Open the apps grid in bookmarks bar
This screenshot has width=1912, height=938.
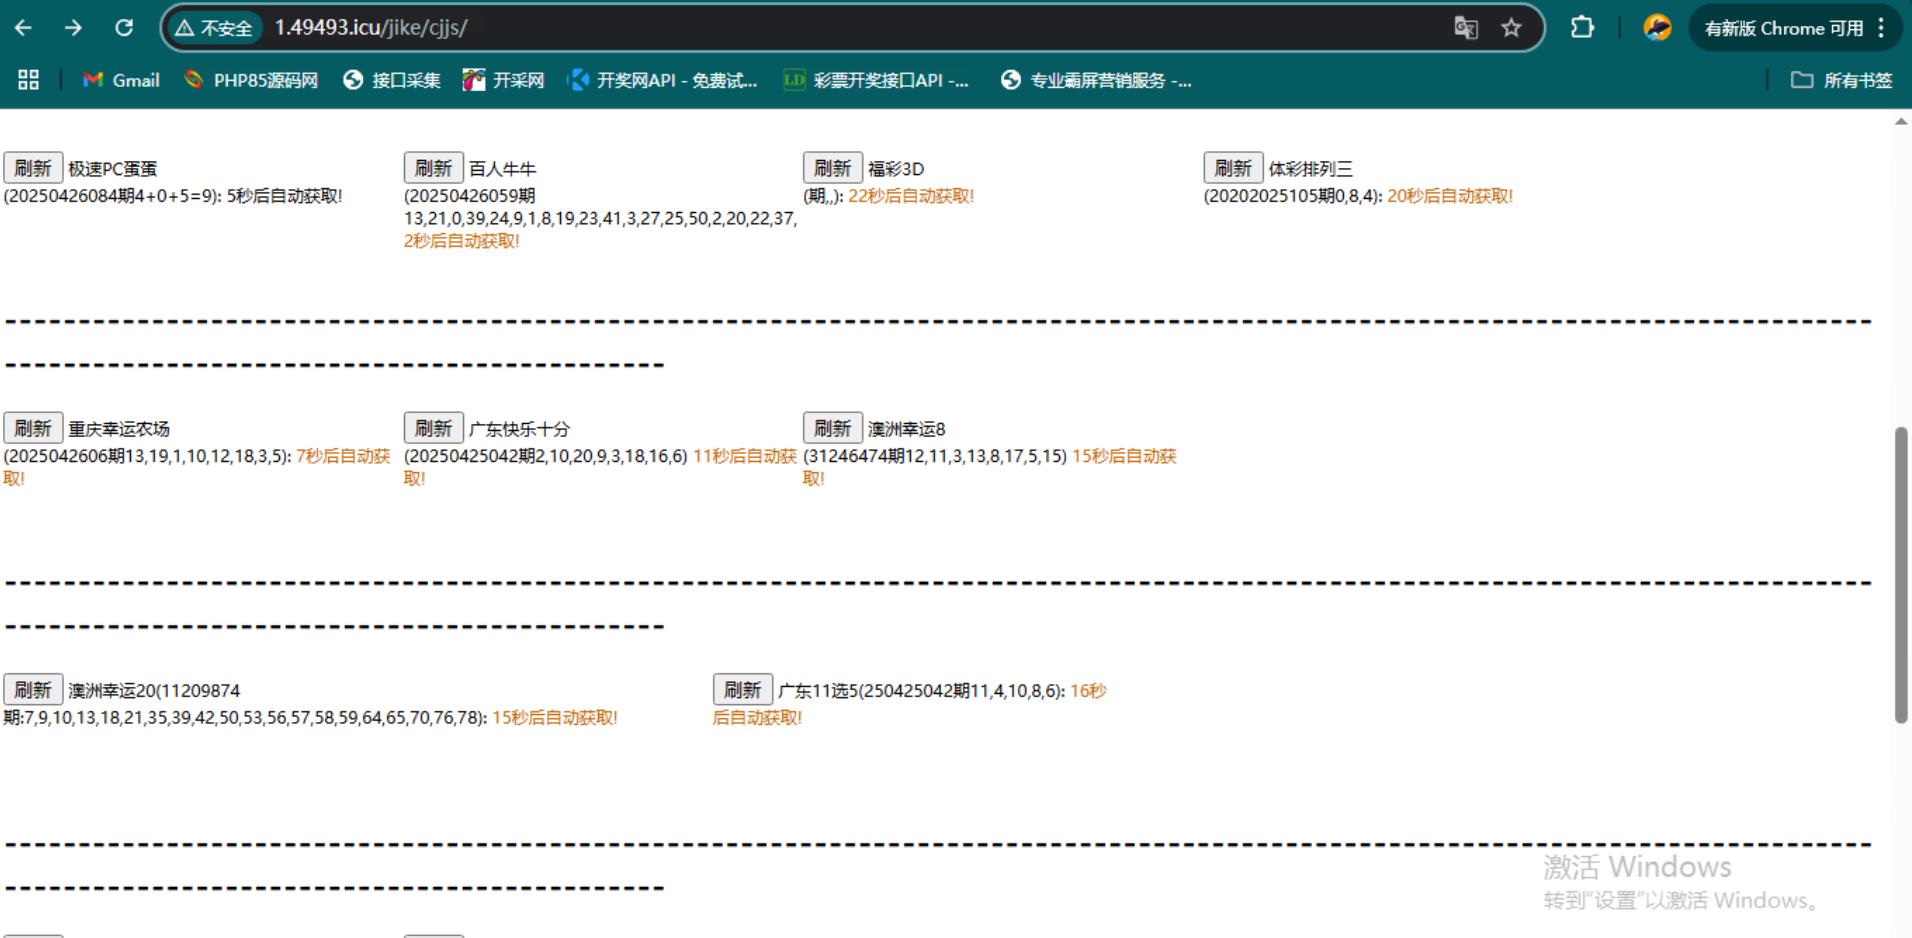click(x=29, y=80)
